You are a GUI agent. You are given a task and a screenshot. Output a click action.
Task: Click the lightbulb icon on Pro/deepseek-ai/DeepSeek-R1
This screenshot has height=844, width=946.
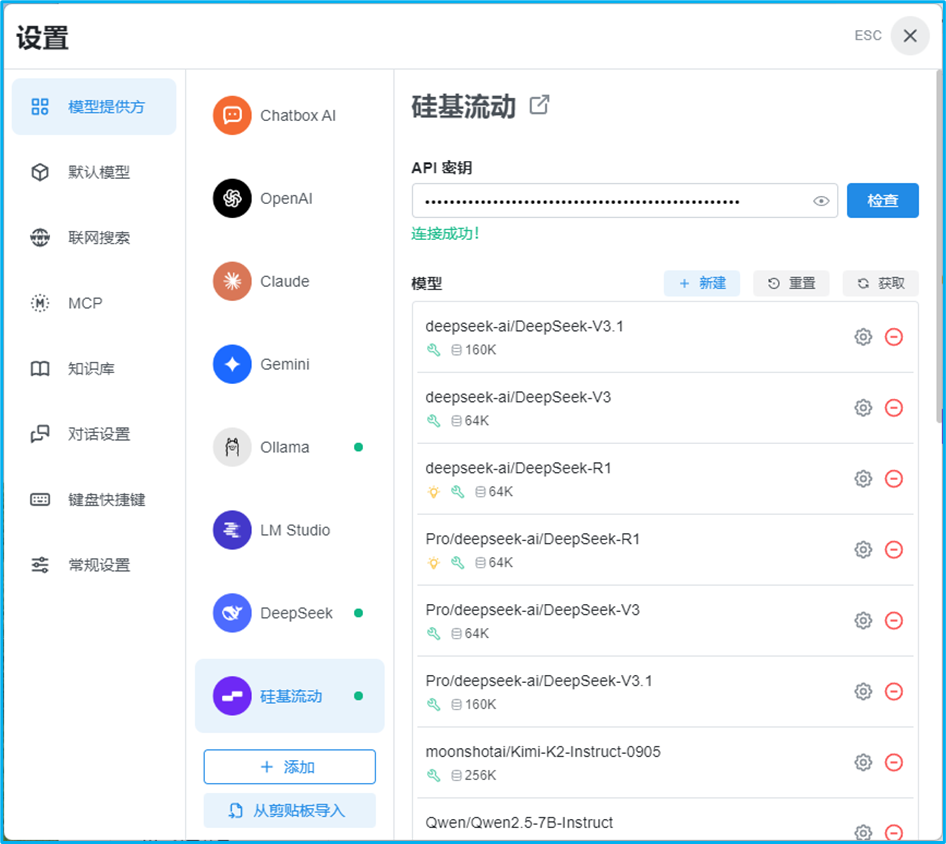(433, 563)
